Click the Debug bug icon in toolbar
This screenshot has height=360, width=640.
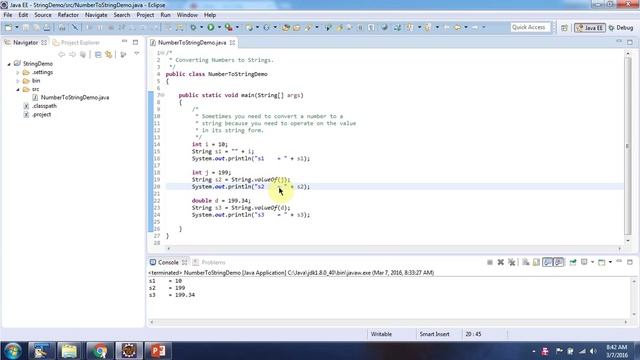[x=193, y=27]
